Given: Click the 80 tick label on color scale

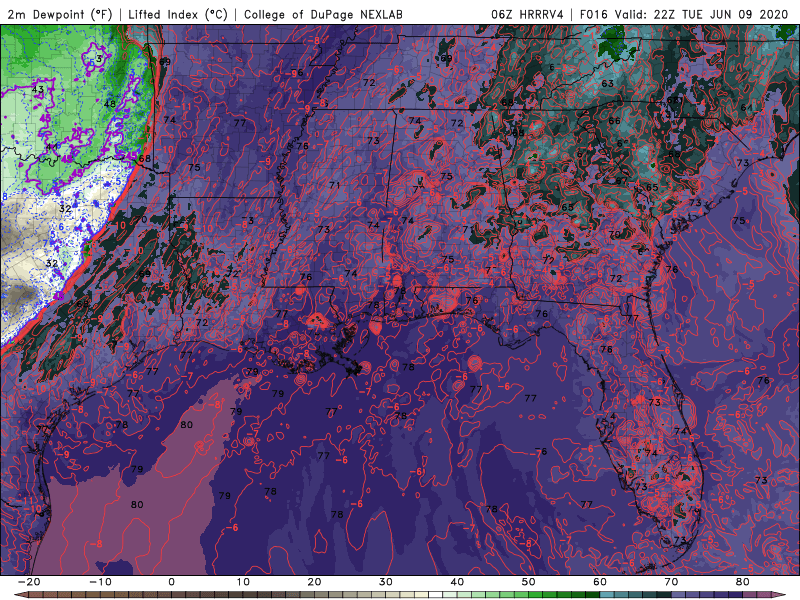Looking at the screenshot, I should click(x=743, y=582).
